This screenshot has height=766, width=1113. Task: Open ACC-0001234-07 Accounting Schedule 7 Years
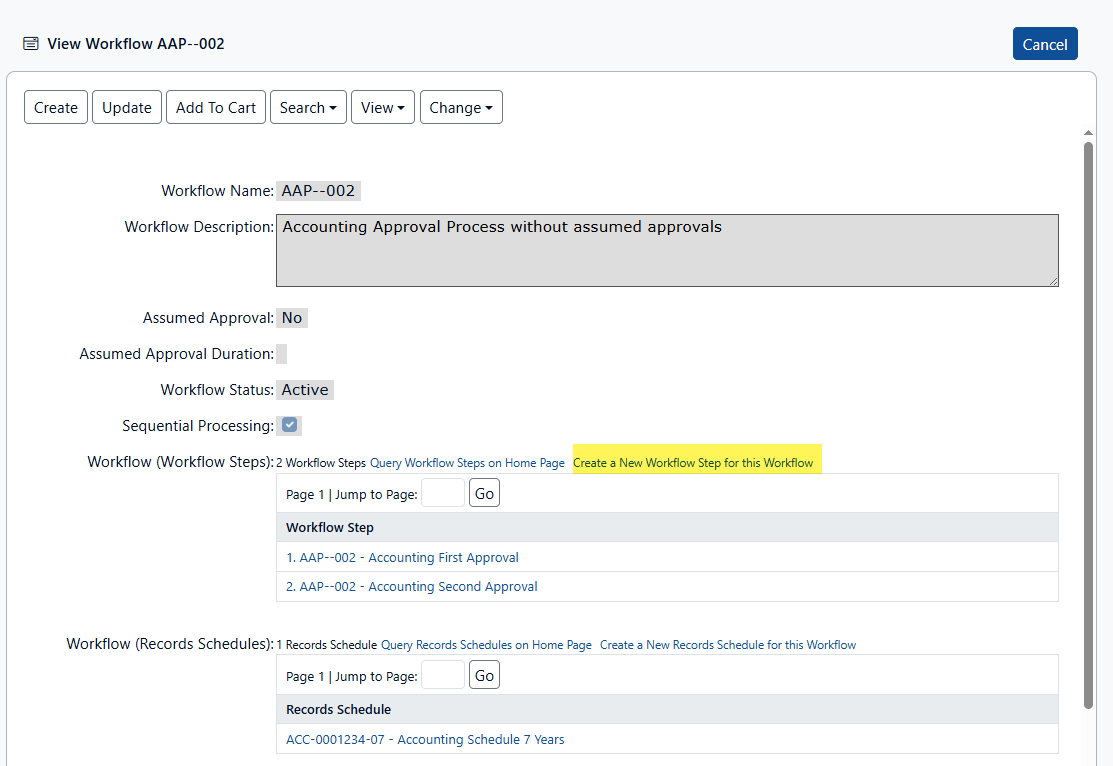425,739
